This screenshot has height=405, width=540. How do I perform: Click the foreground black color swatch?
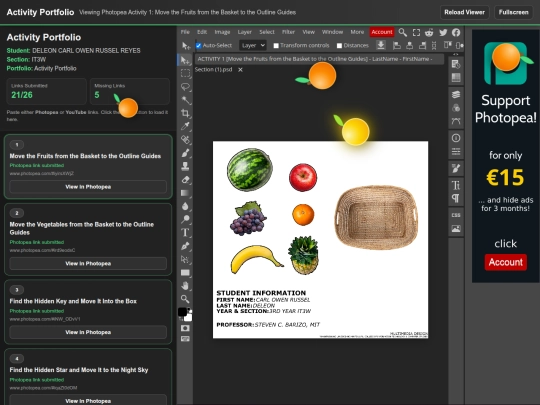click(x=183, y=312)
